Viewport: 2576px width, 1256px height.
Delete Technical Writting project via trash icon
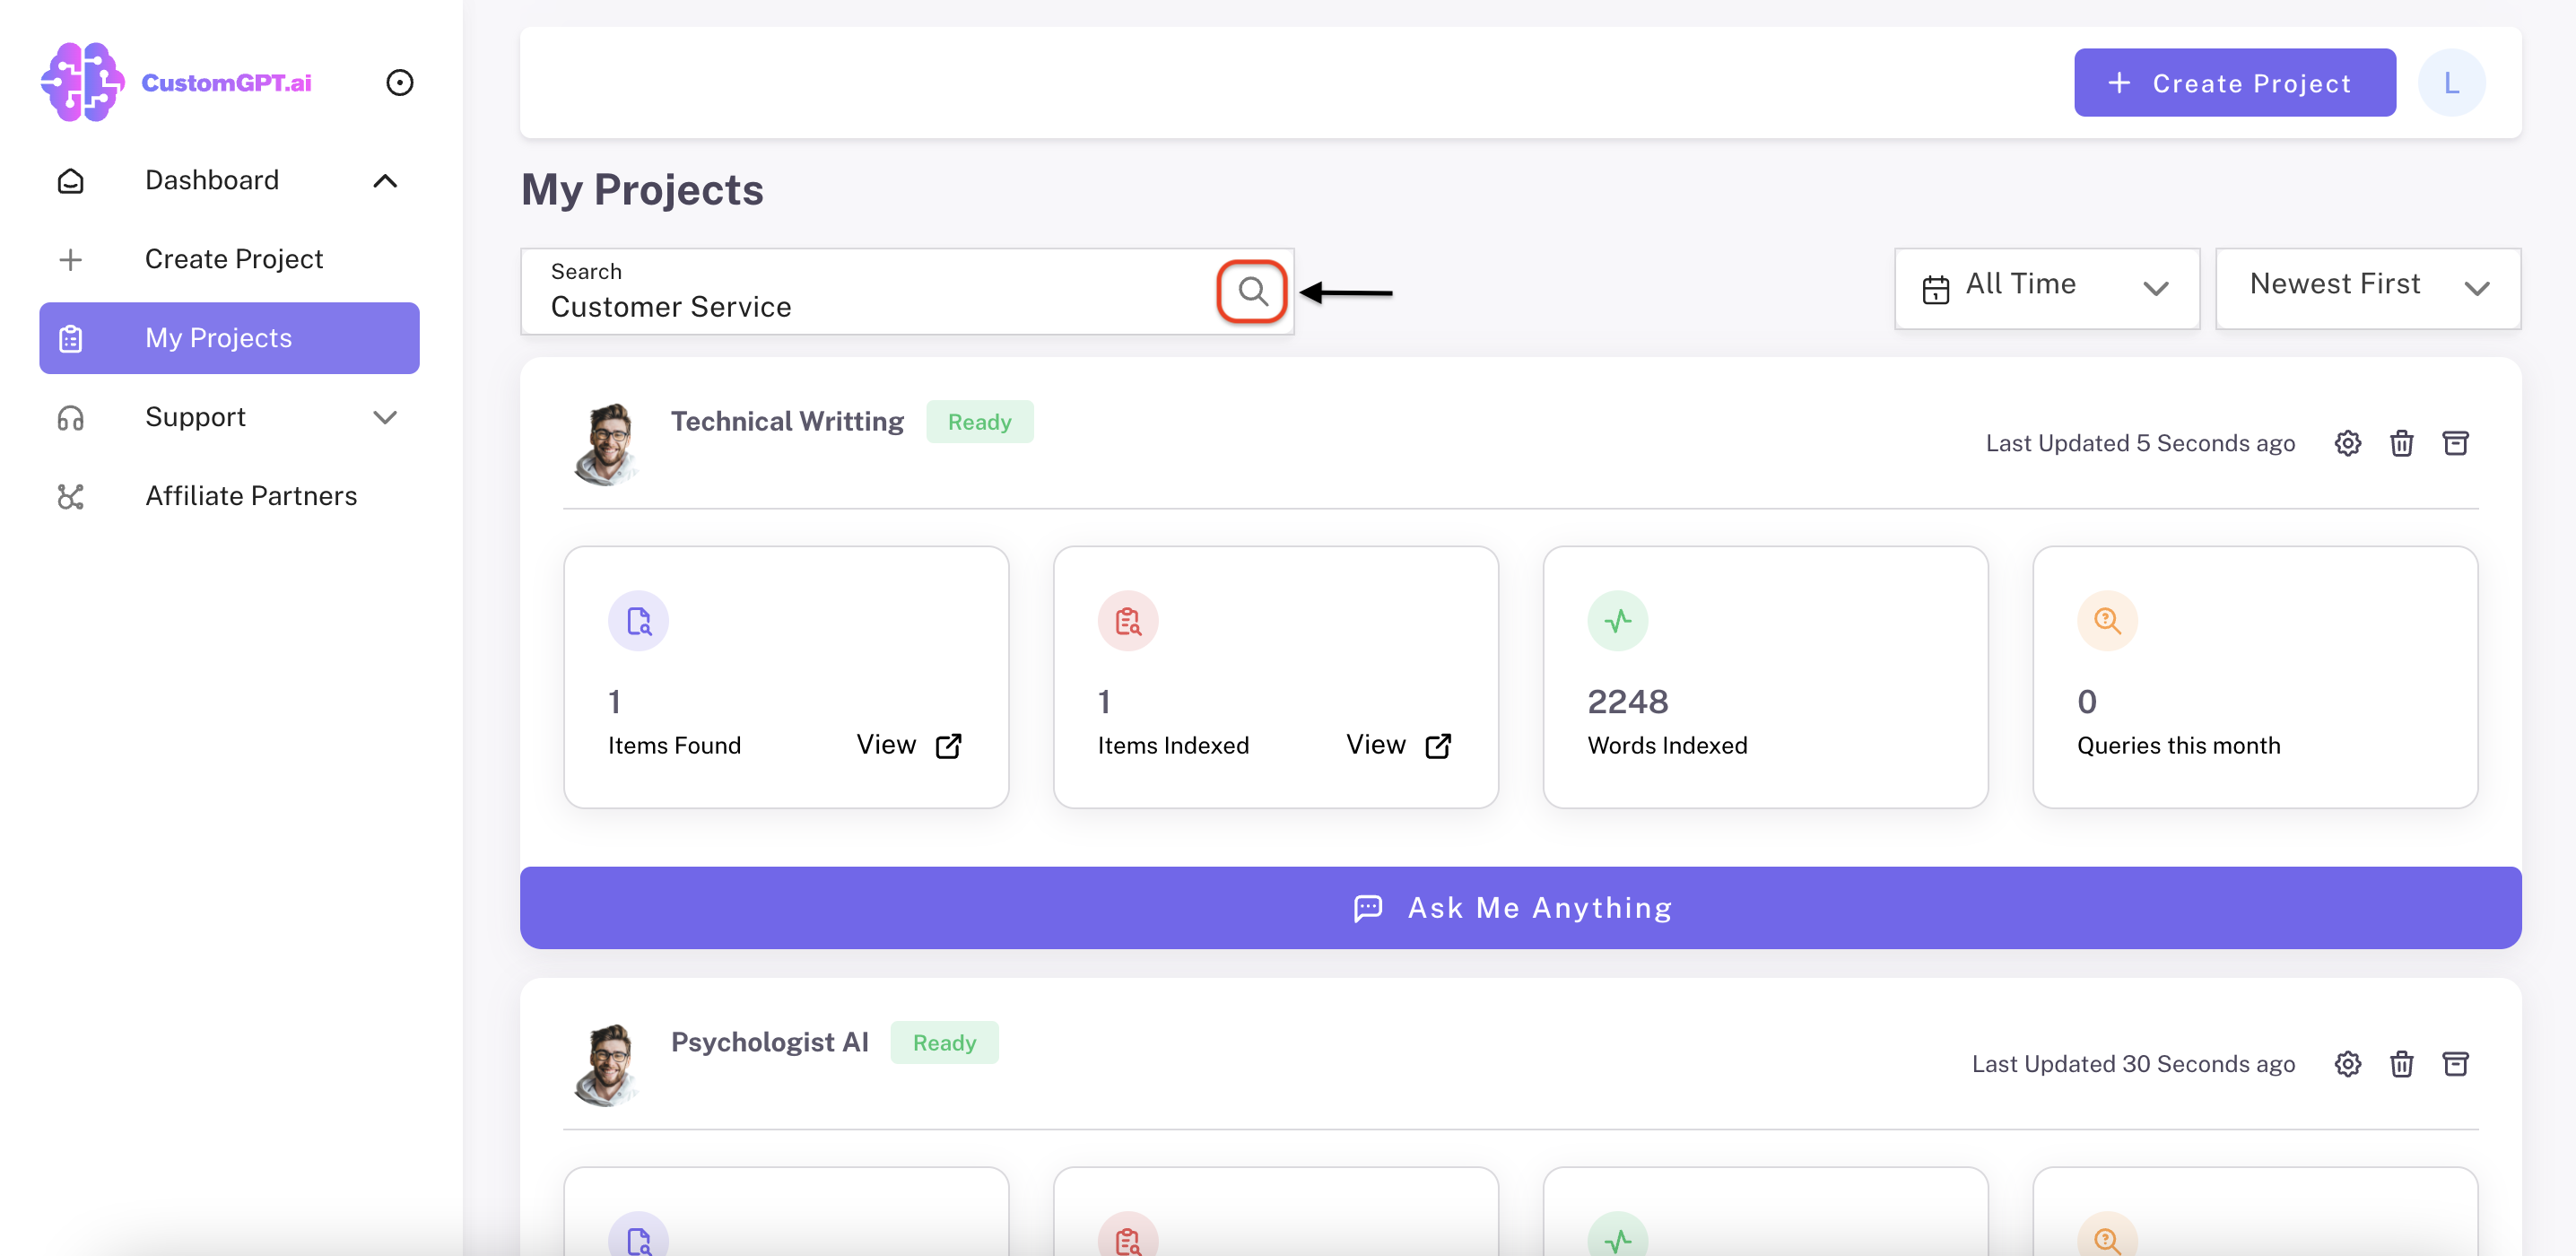coord(2401,443)
